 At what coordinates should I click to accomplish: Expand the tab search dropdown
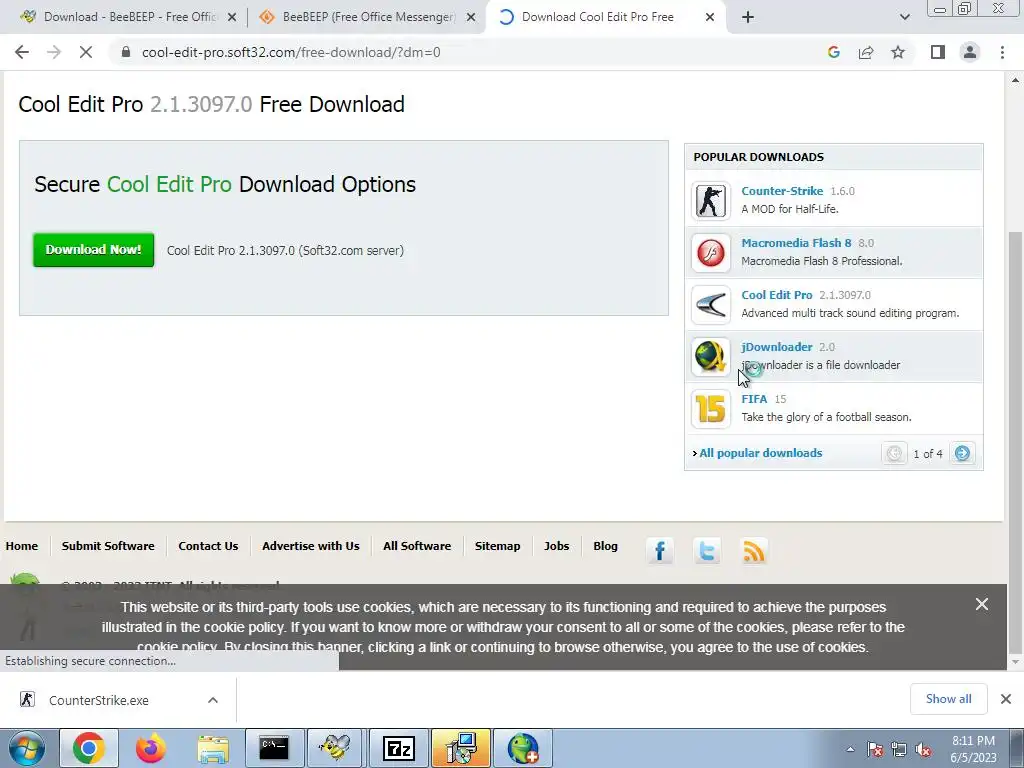pyautogui.click(x=904, y=18)
